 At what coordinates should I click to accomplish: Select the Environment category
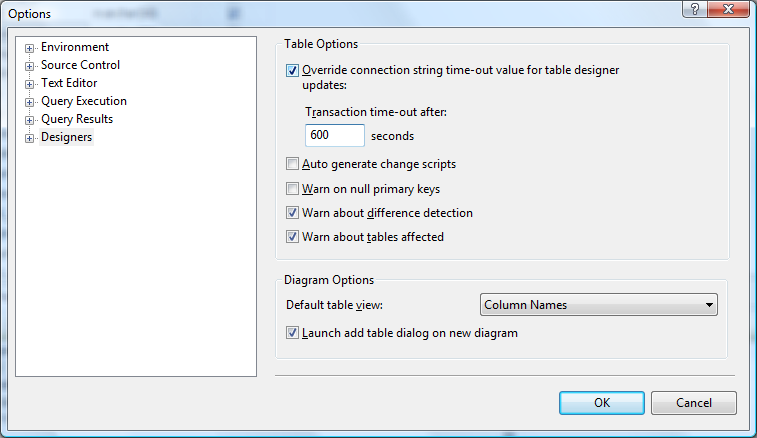tap(75, 48)
